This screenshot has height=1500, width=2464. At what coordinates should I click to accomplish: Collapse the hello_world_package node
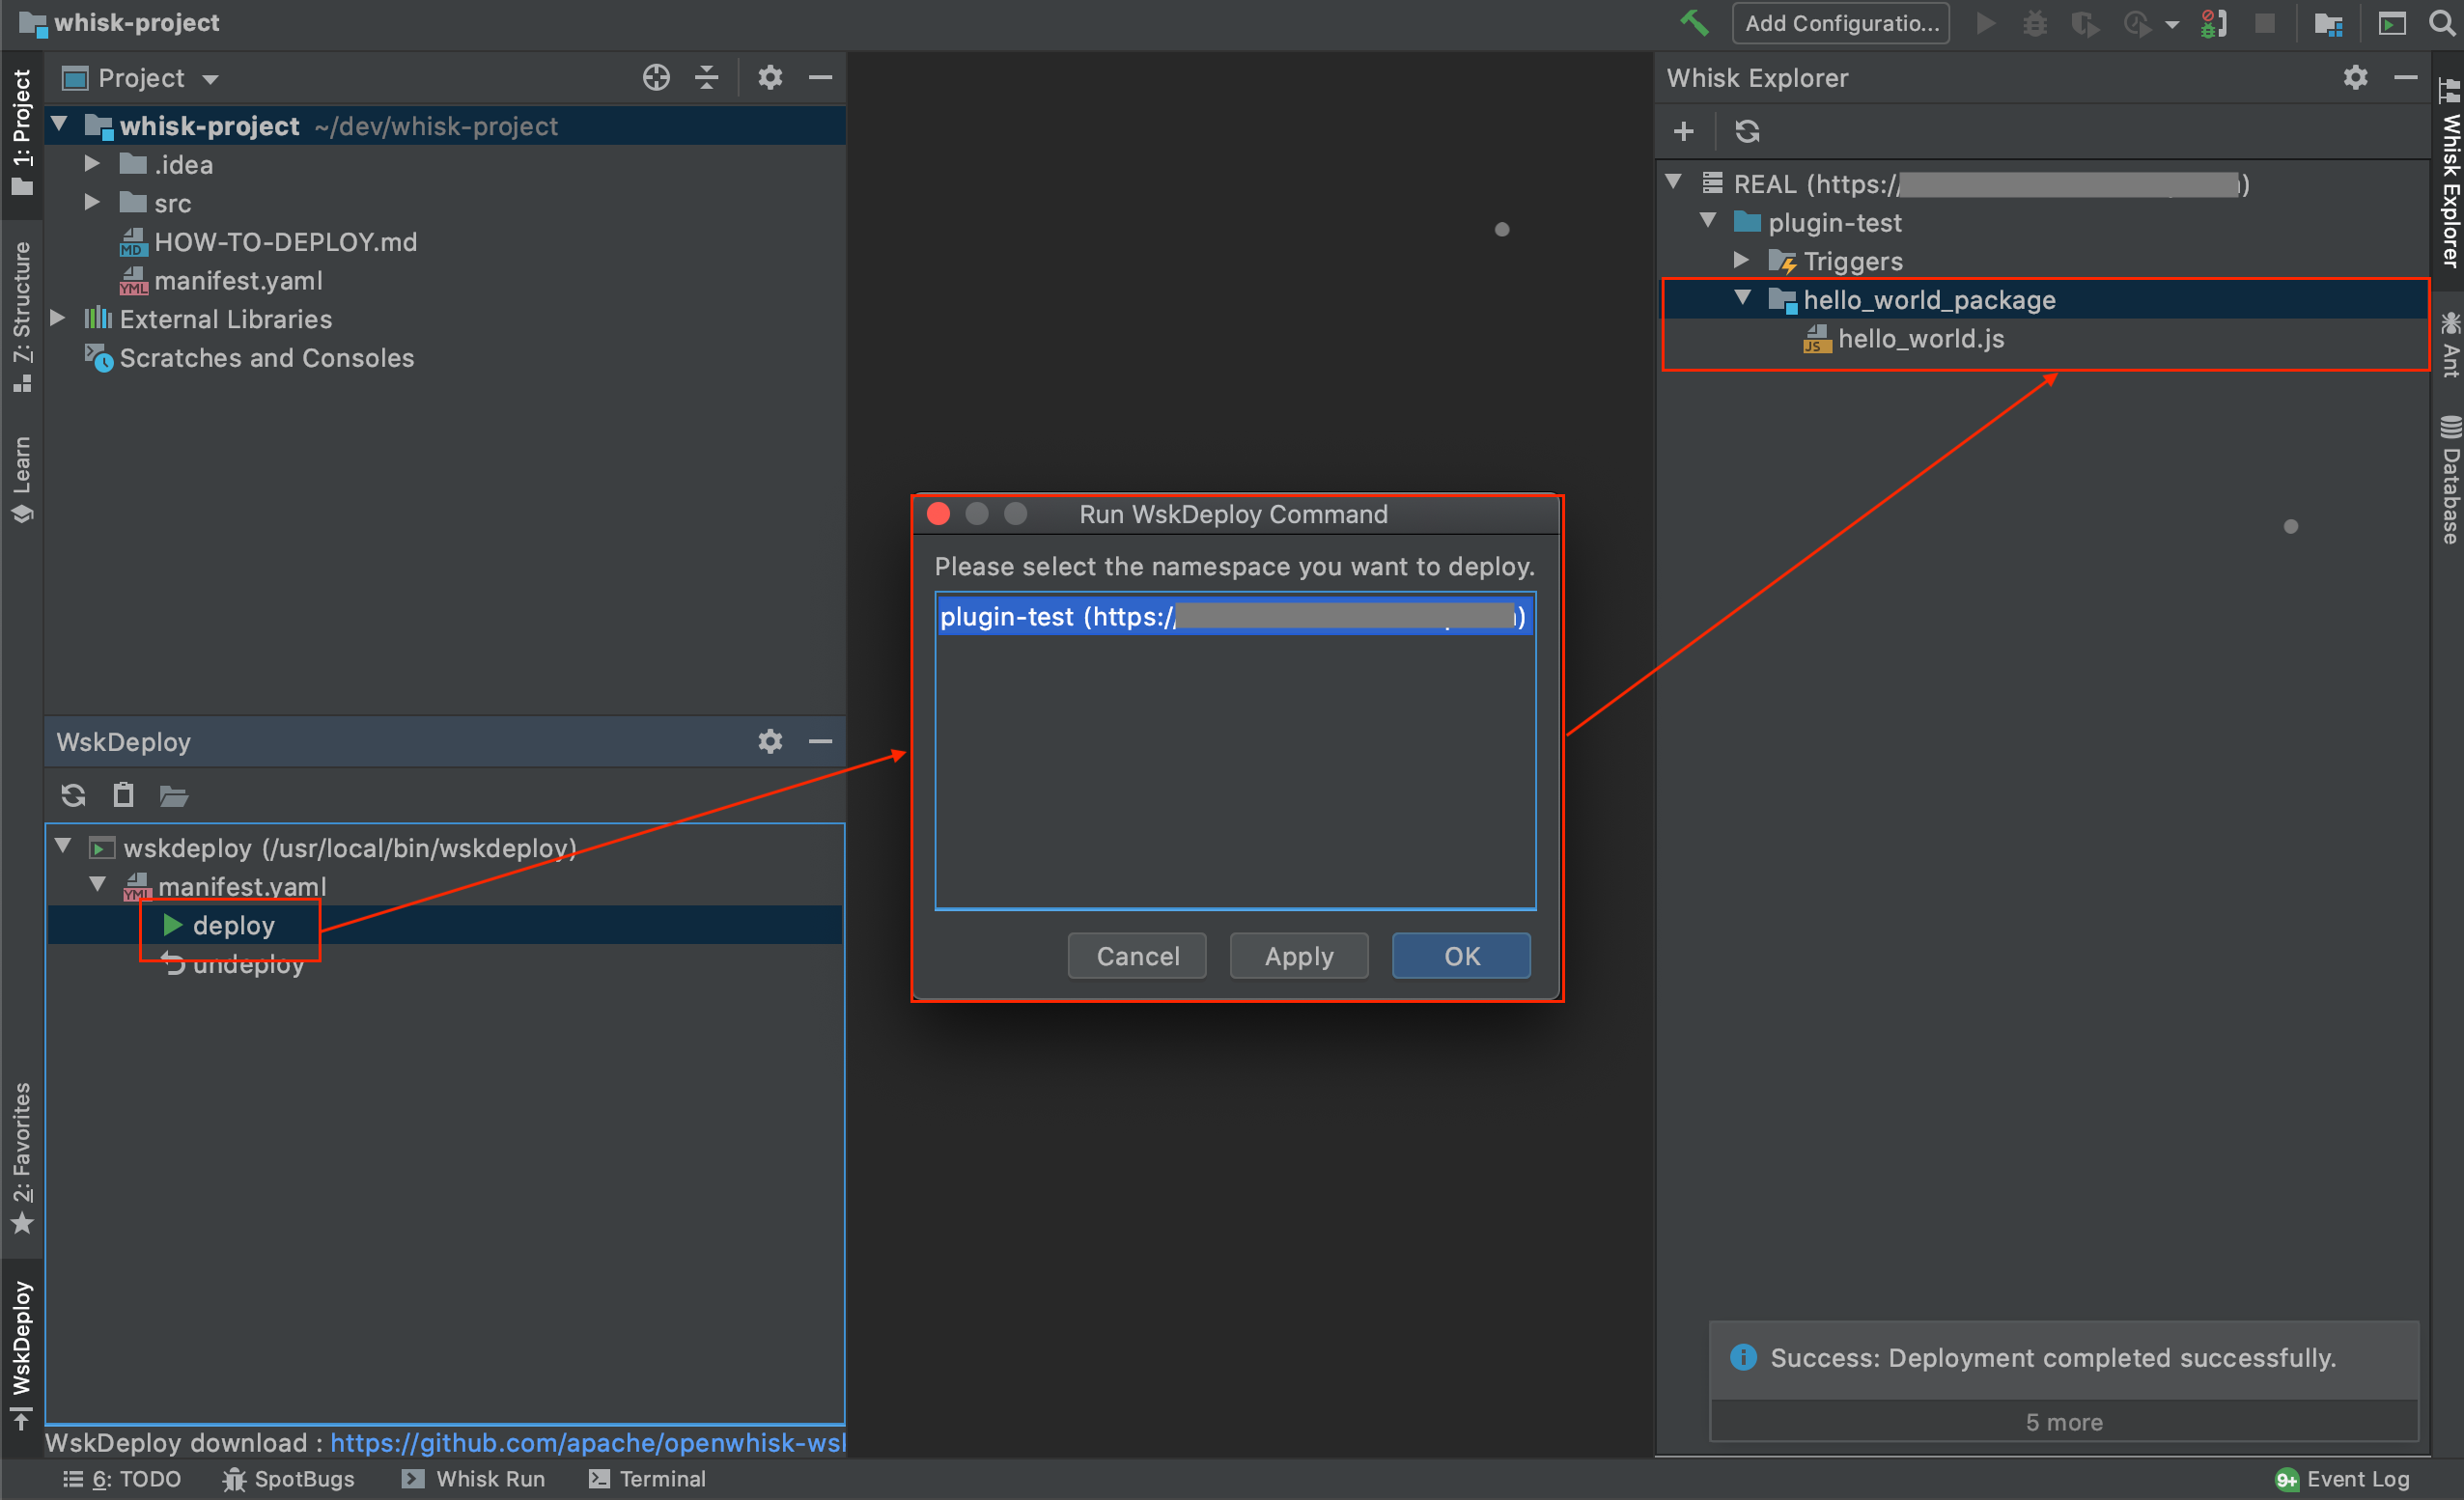click(1743, 298)
